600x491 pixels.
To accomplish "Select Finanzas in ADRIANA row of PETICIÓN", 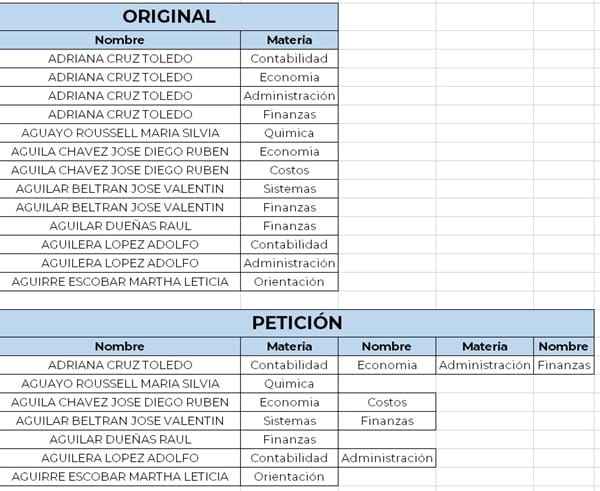I will tap(564, 365).
